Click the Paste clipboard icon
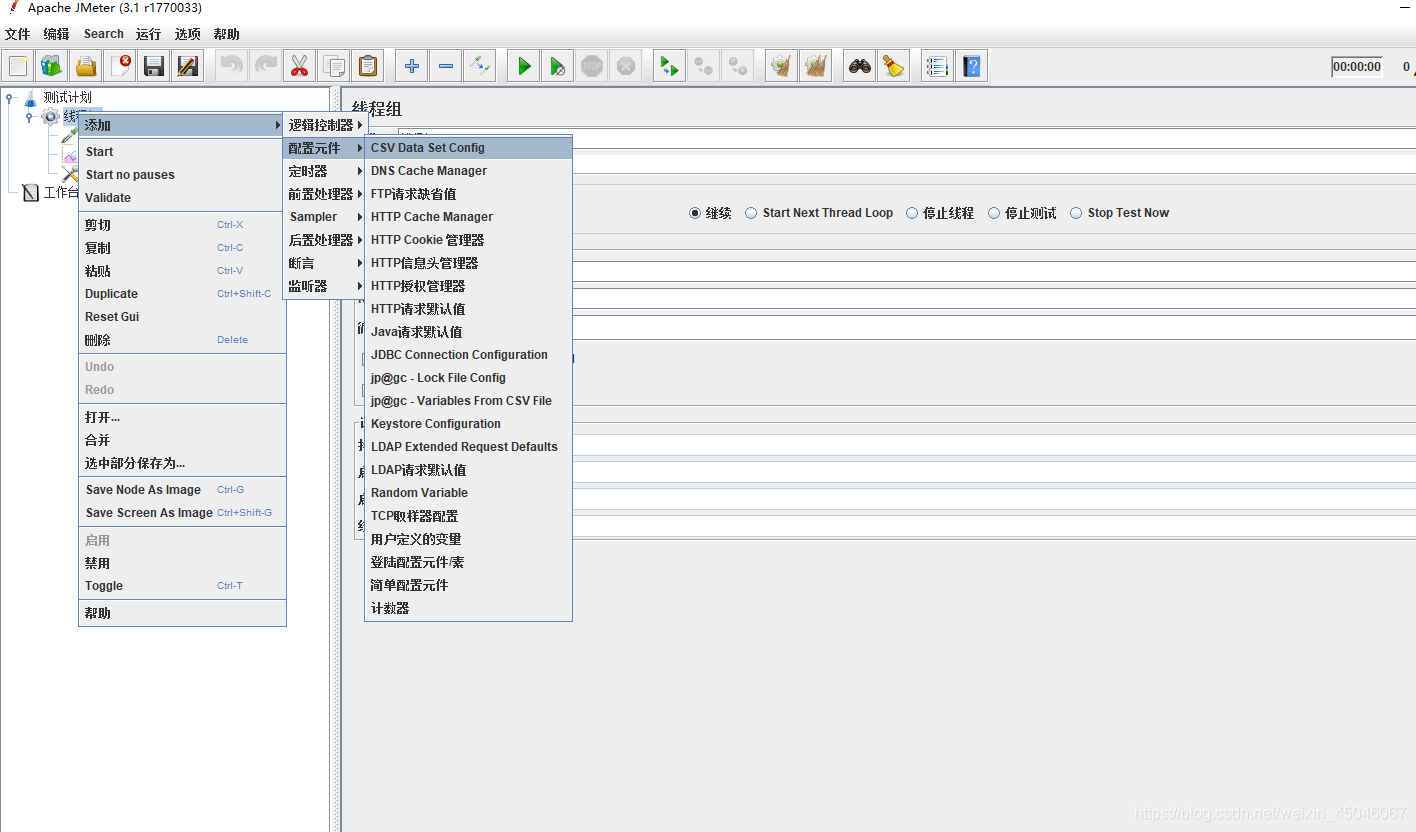 coord(368,67)
